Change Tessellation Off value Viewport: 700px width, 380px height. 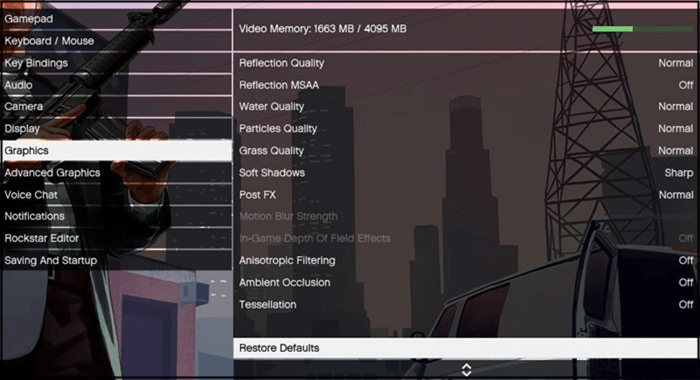coord(686,305)
